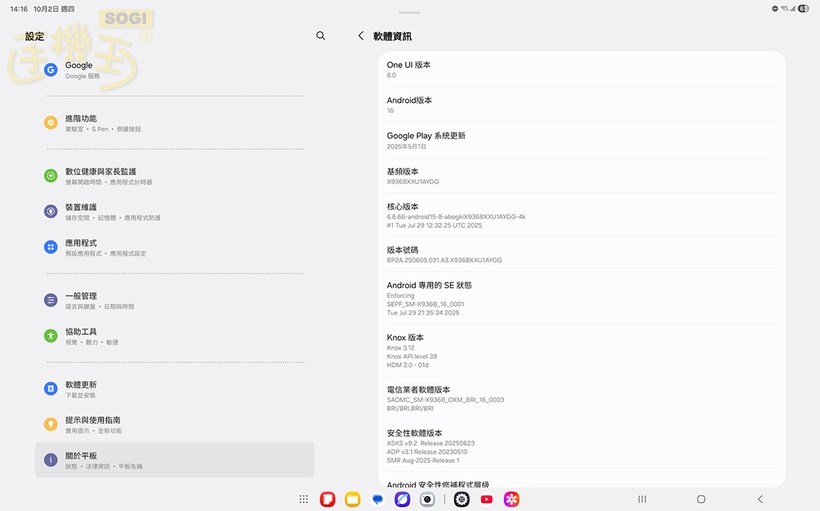The image size is (820, 511).
Task: Open the Messages app in taskbar
Action: (378, 499)
